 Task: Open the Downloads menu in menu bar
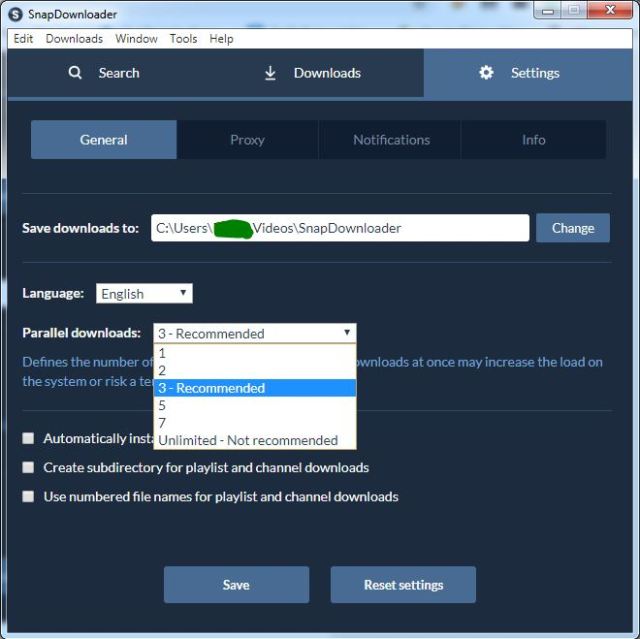[x=74, y=39]
